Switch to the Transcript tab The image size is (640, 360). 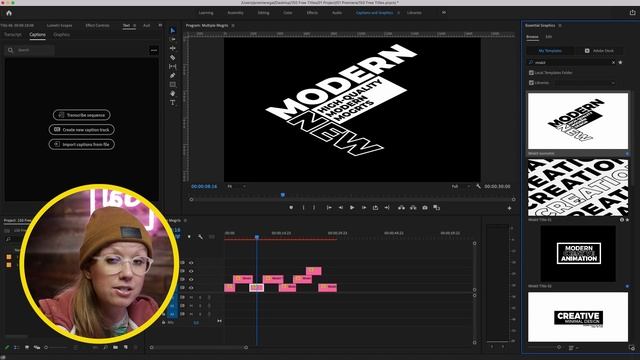click(13, 35)
